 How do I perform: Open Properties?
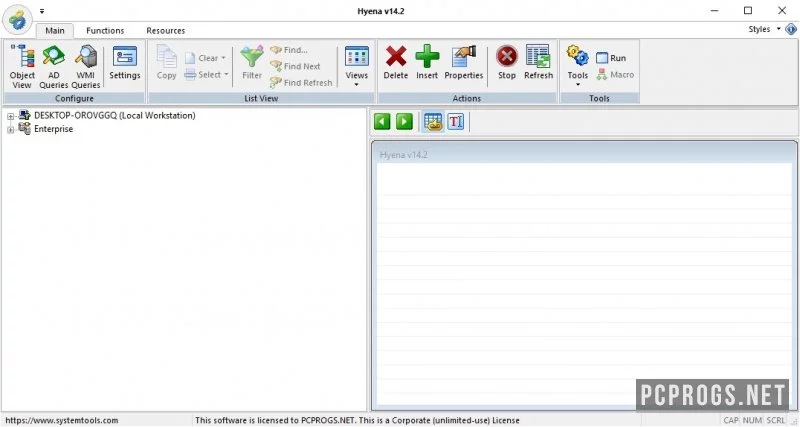point(464,63)
